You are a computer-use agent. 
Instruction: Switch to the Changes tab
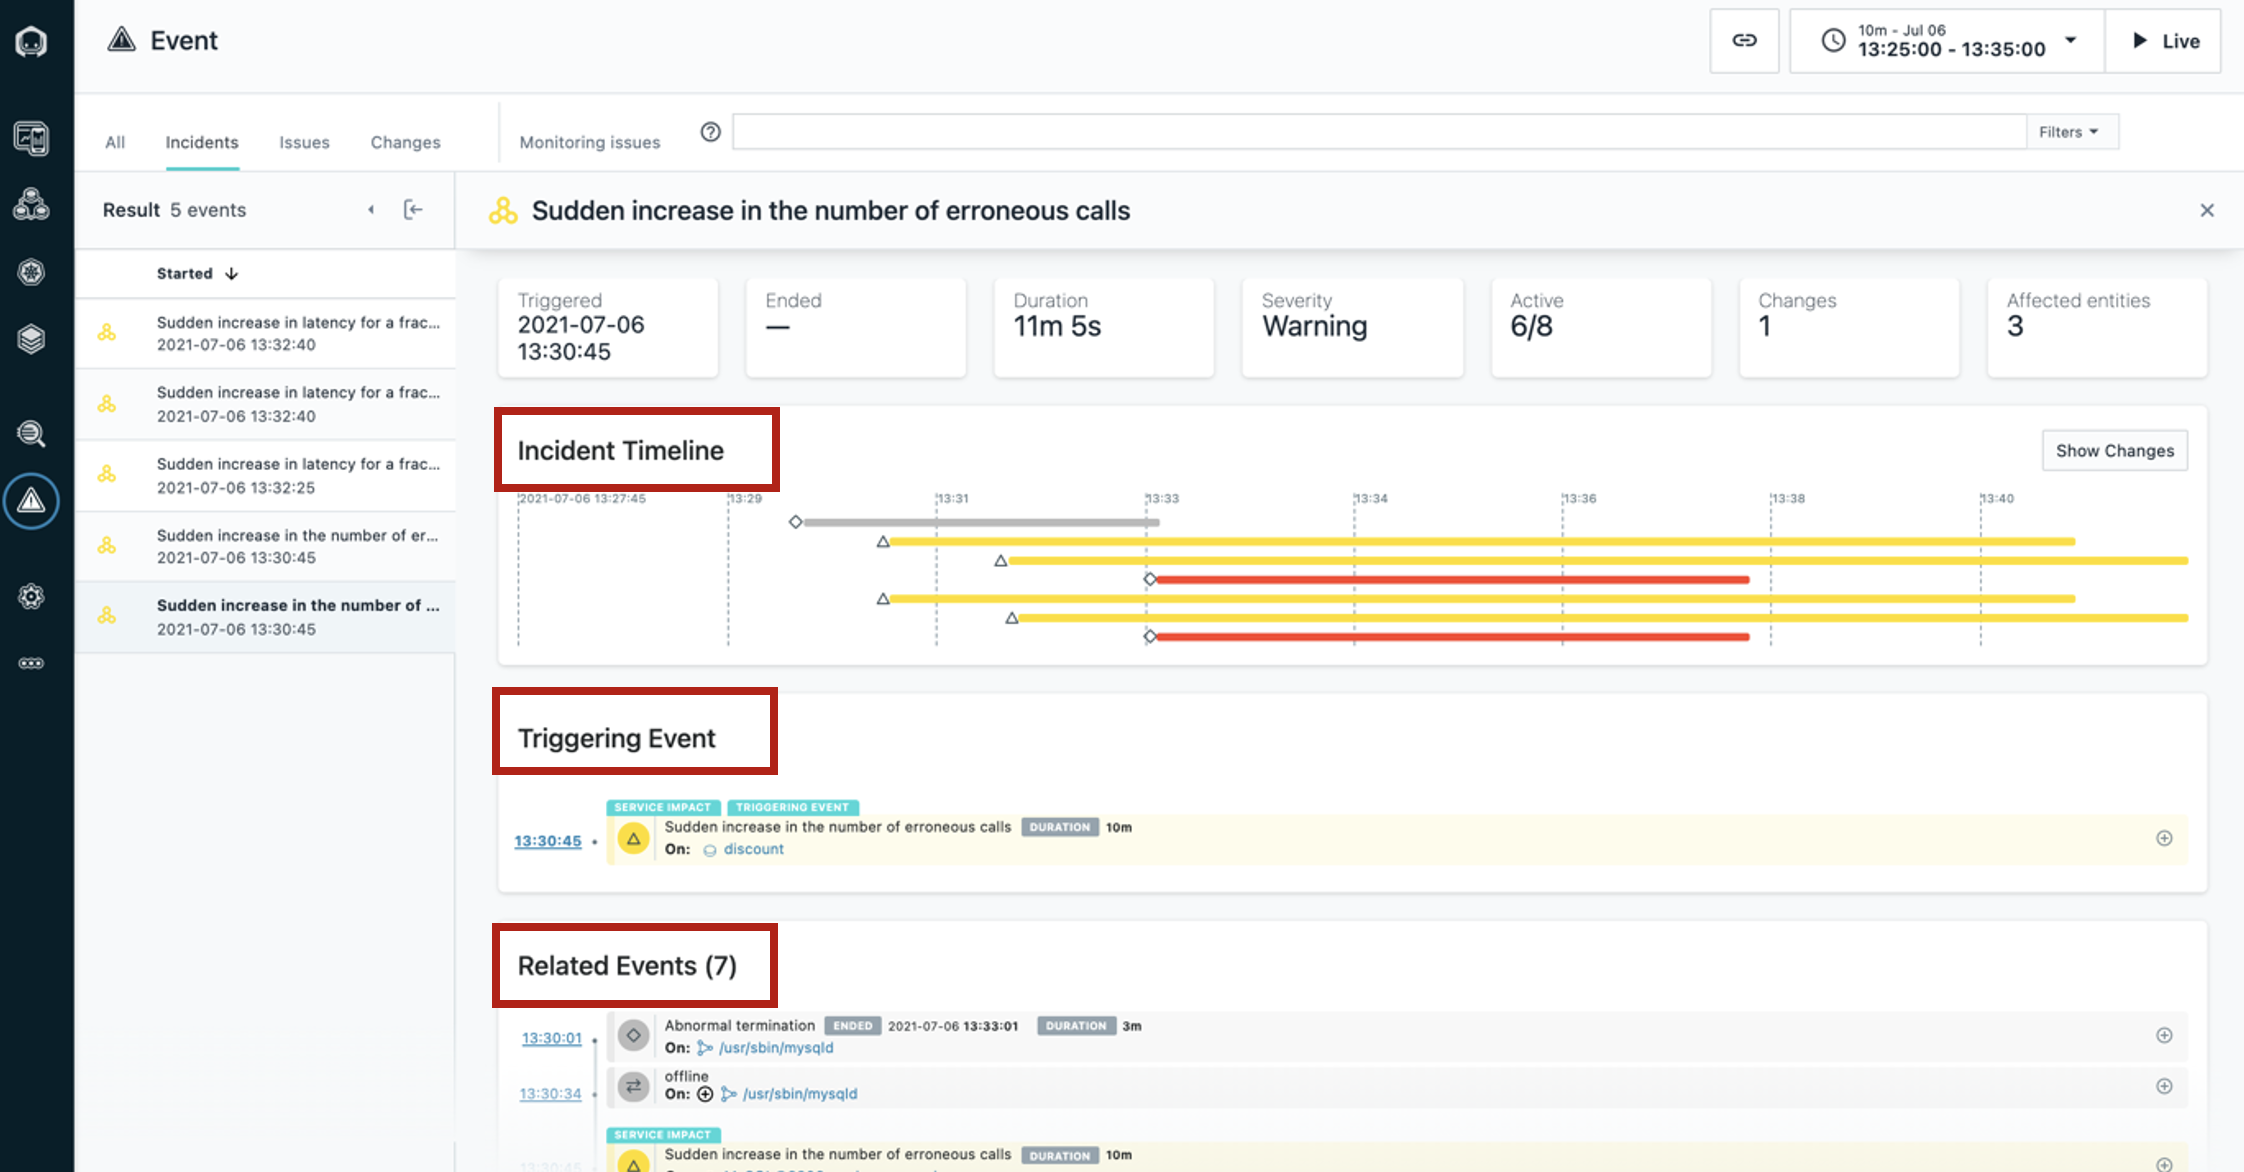click(x=405, y=142)
